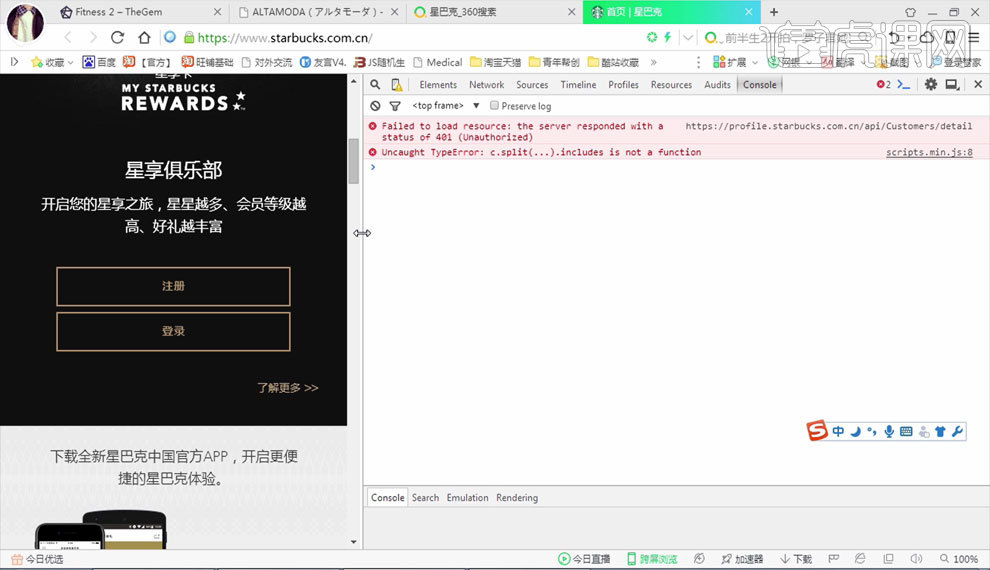Screen dimensions: 990x570
Task: Enable the Preserve log checkbox
Action: pos(494,105)
